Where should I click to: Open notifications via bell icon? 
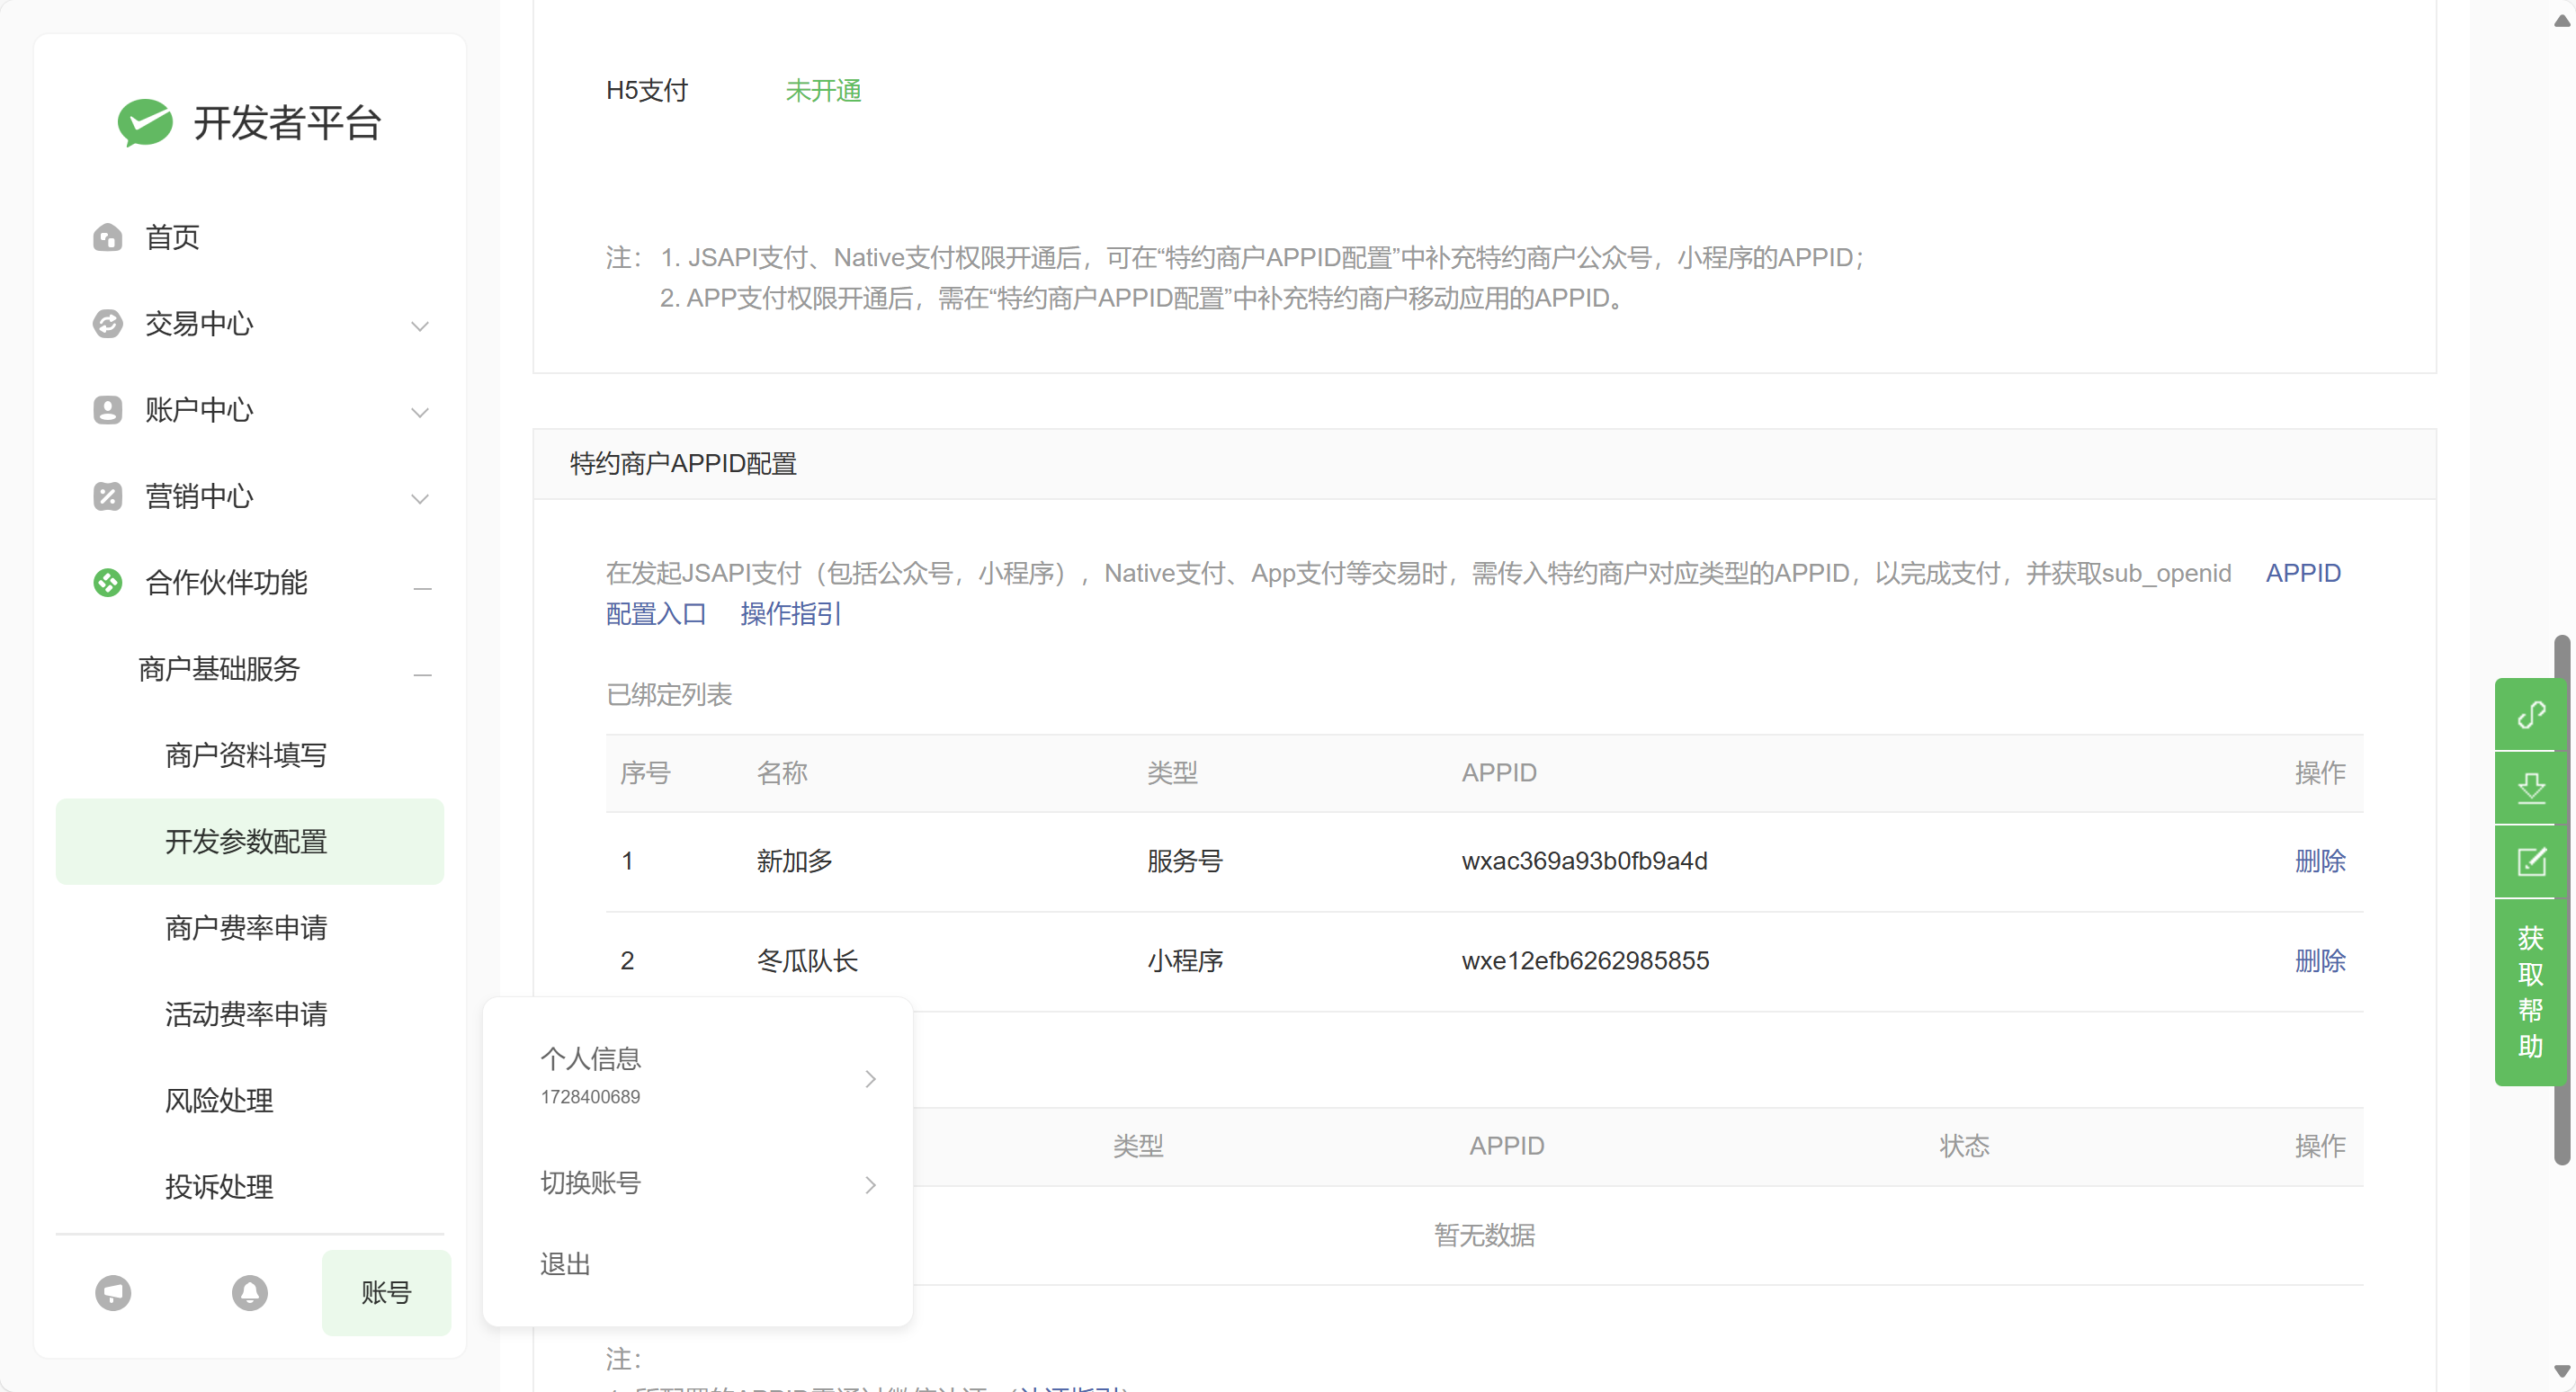pyautogui.click(x=249, y=1292)
